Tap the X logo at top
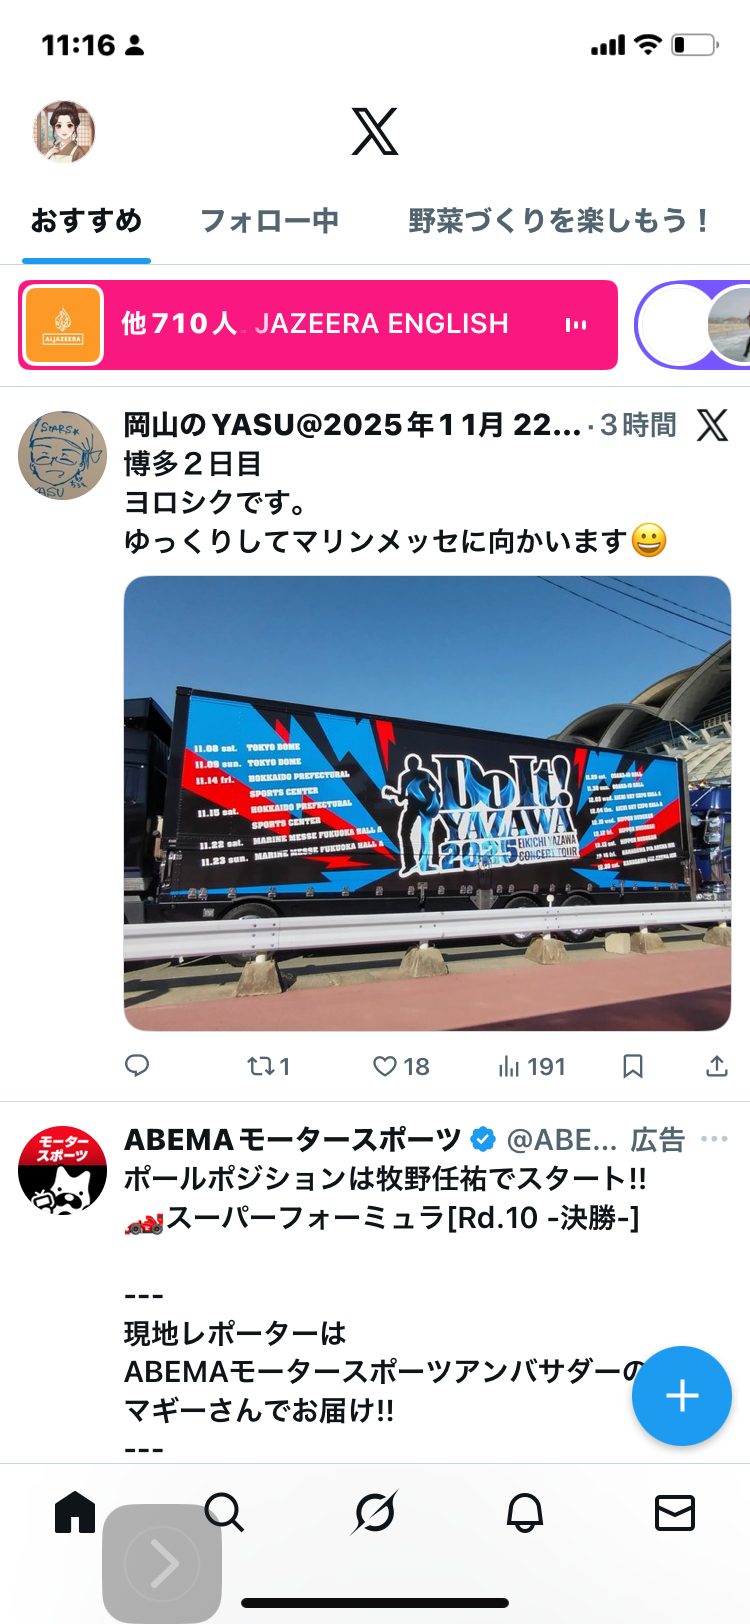 pyautogui.click(x=375, y=131)
